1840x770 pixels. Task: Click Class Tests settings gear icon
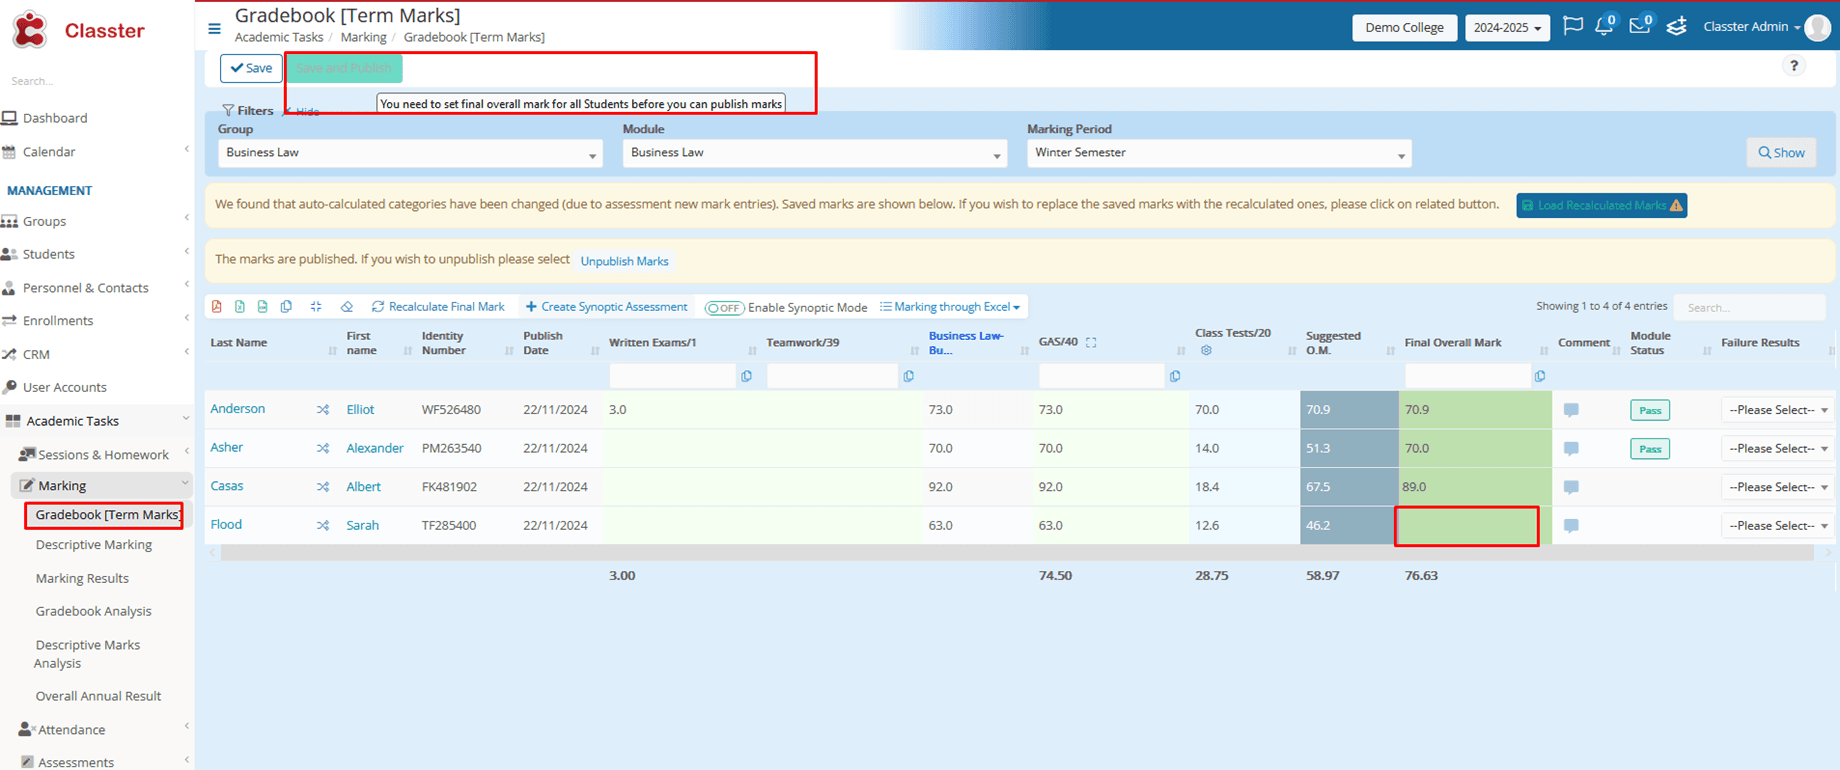click(1206, 350)
